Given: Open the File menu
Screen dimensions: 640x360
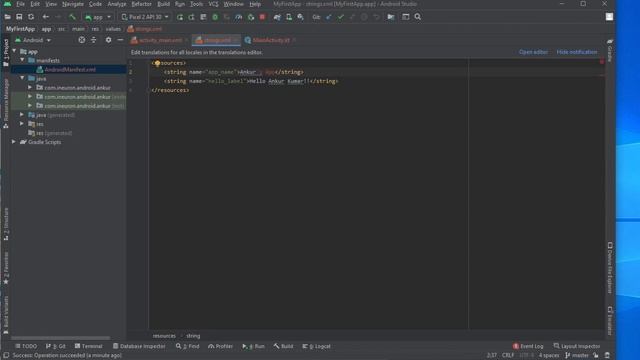Looking at the screenshot, I should click(20, 4).
